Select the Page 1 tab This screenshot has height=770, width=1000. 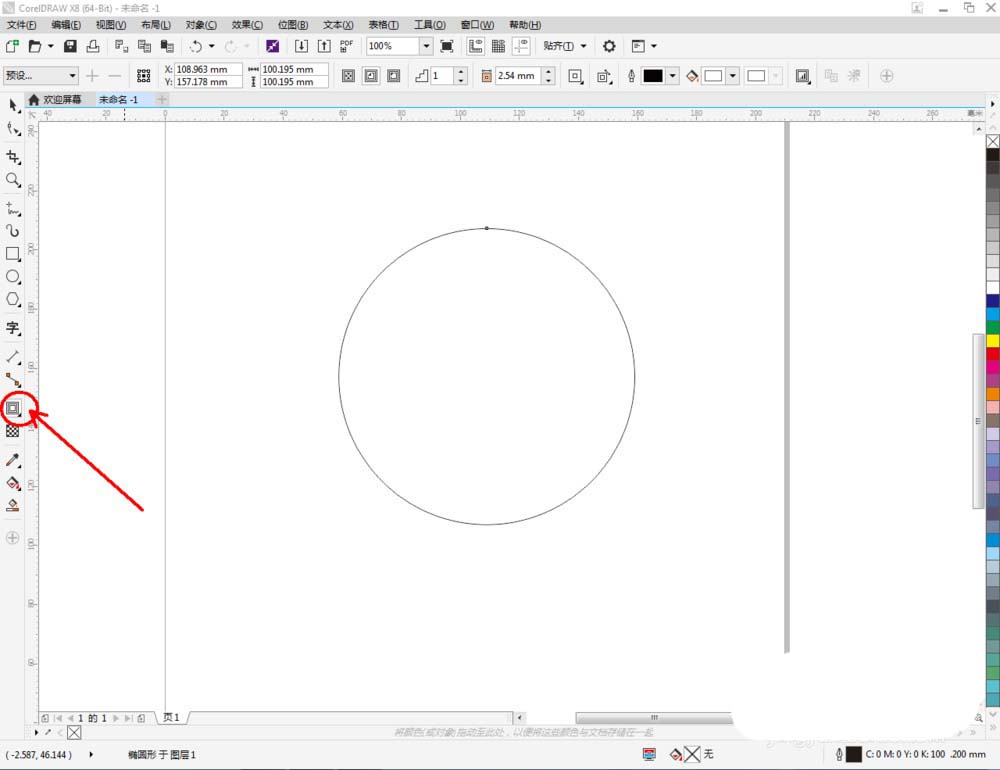171,718
